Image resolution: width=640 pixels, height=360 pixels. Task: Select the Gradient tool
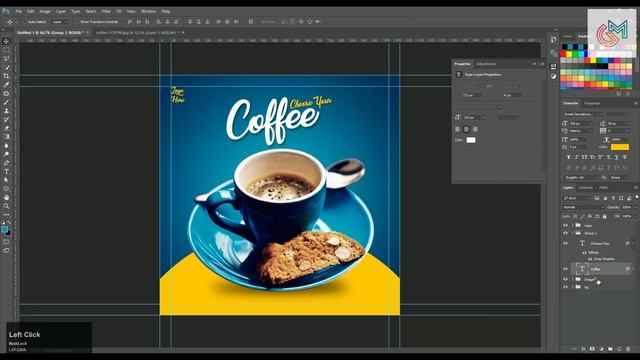coord(6,137)
